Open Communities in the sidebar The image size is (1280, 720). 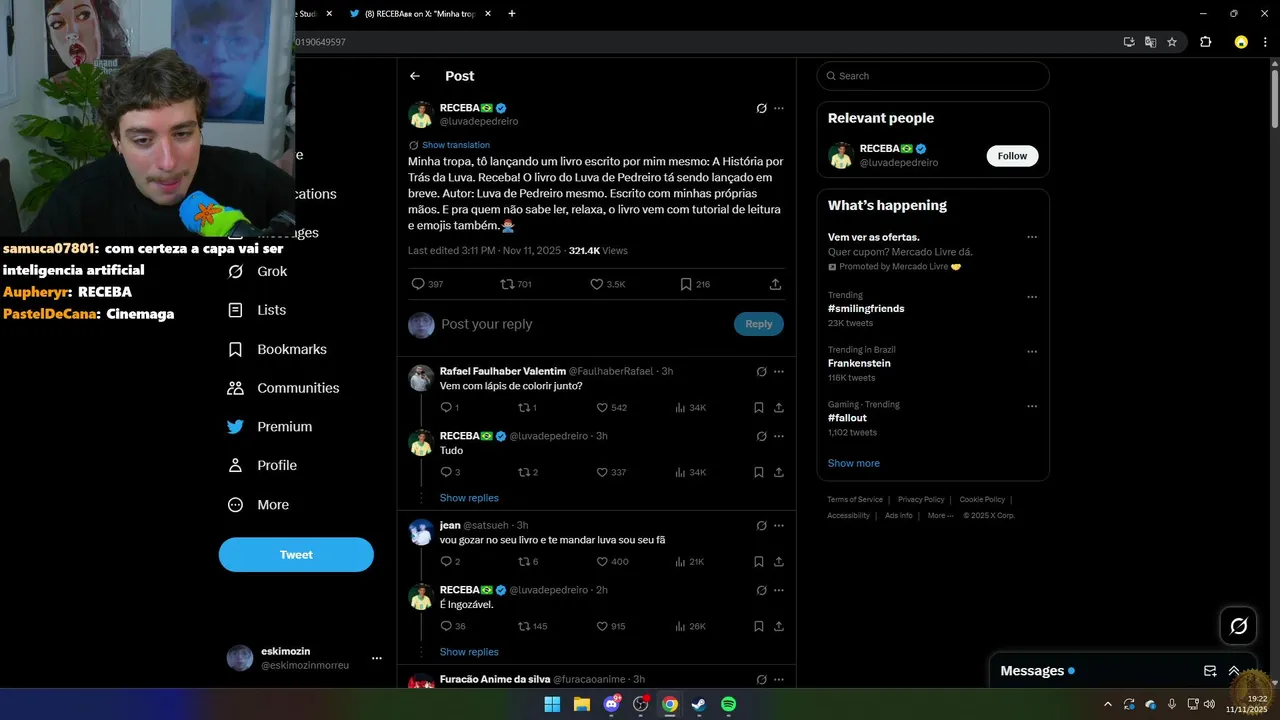(x=283, y=388)
